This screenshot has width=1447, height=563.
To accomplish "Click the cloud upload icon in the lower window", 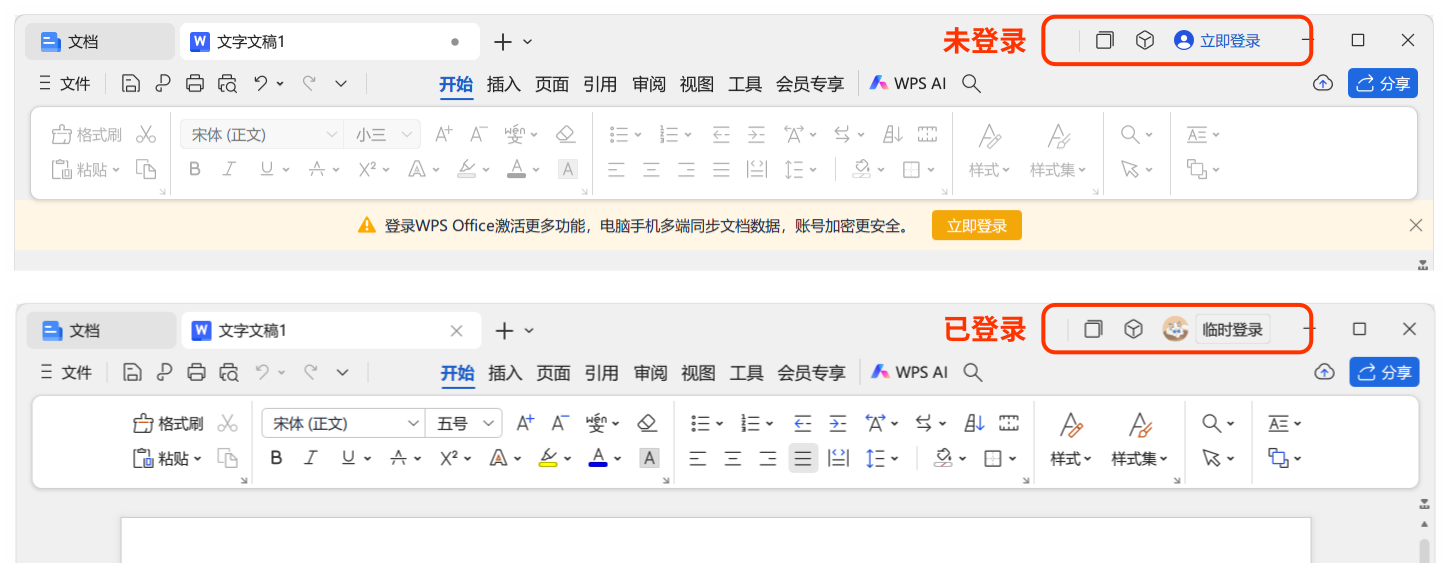I will point(1324,372).
